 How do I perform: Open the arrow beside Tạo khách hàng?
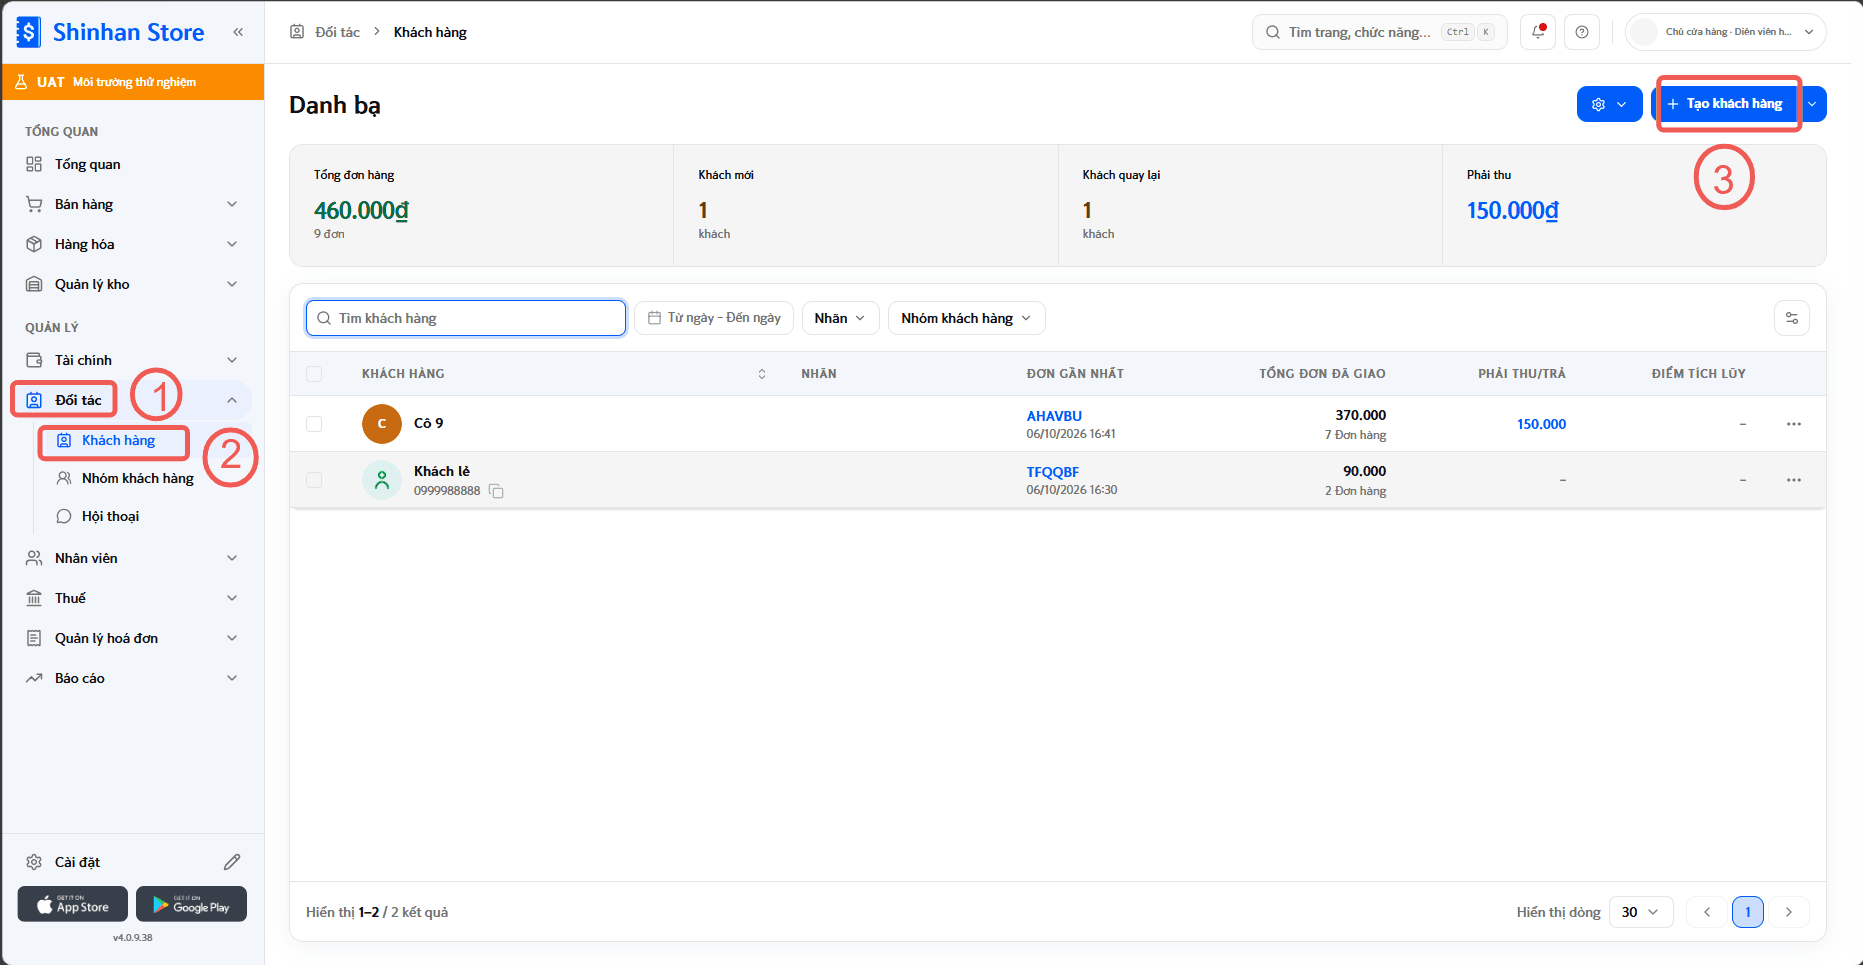click(1812, 104)
